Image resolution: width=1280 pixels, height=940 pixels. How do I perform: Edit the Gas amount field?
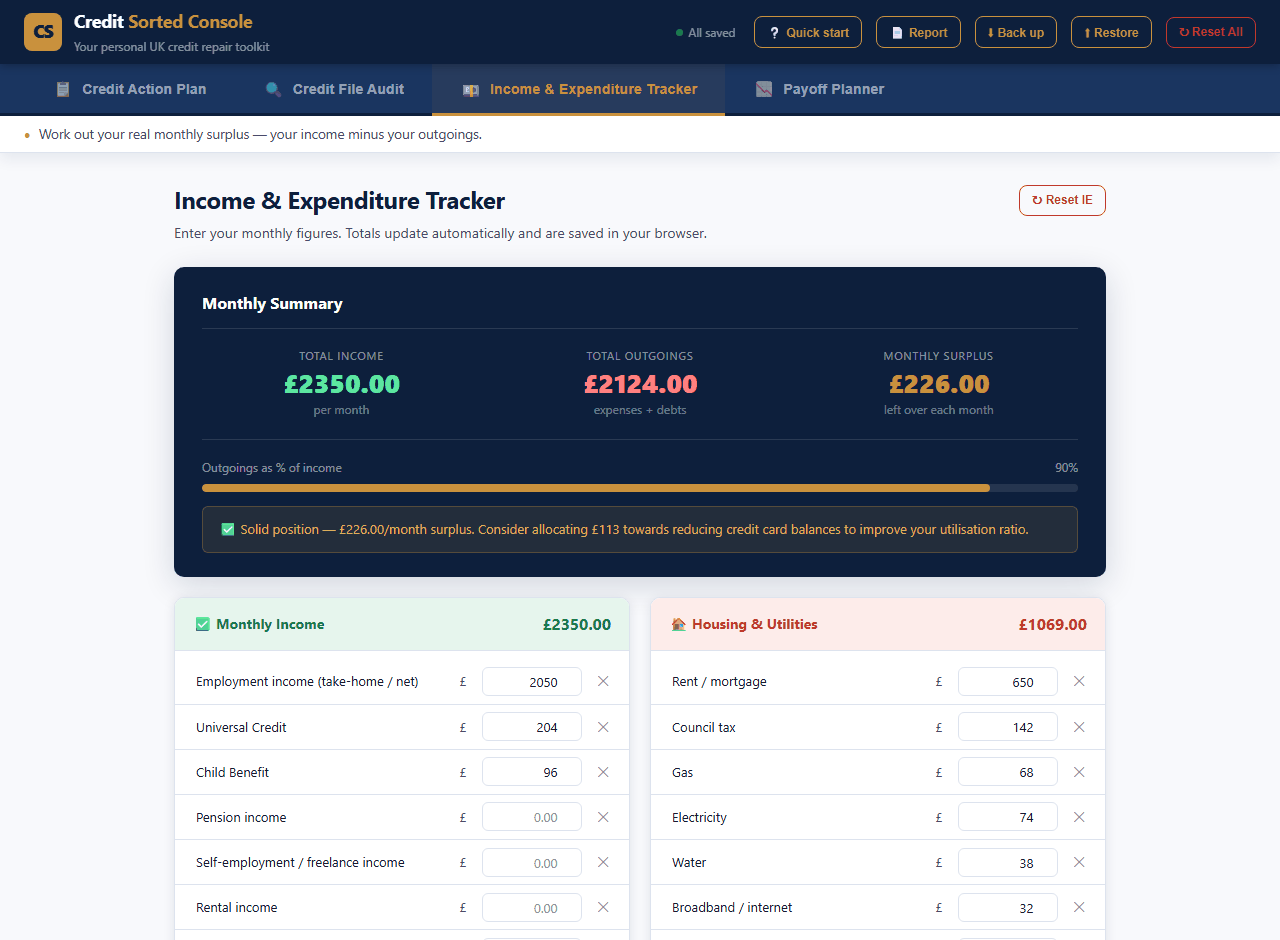[1008, 772]
